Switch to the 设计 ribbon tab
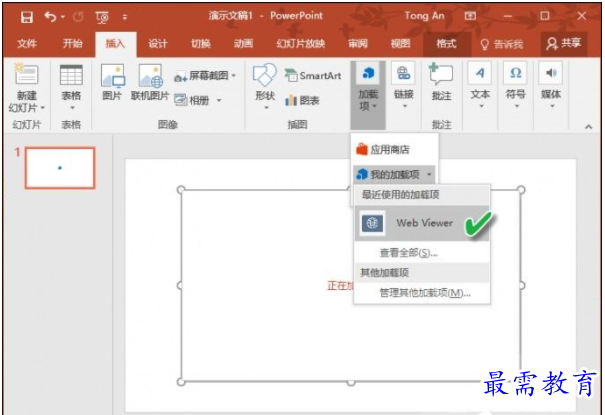This screenshot has height=415, width=605. point(158,44)
